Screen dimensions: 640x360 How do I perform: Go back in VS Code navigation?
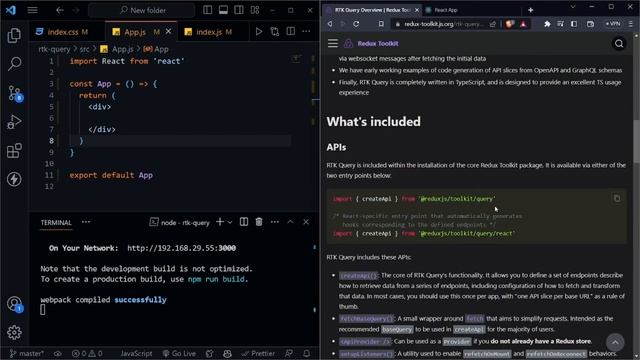pos(60,10)
